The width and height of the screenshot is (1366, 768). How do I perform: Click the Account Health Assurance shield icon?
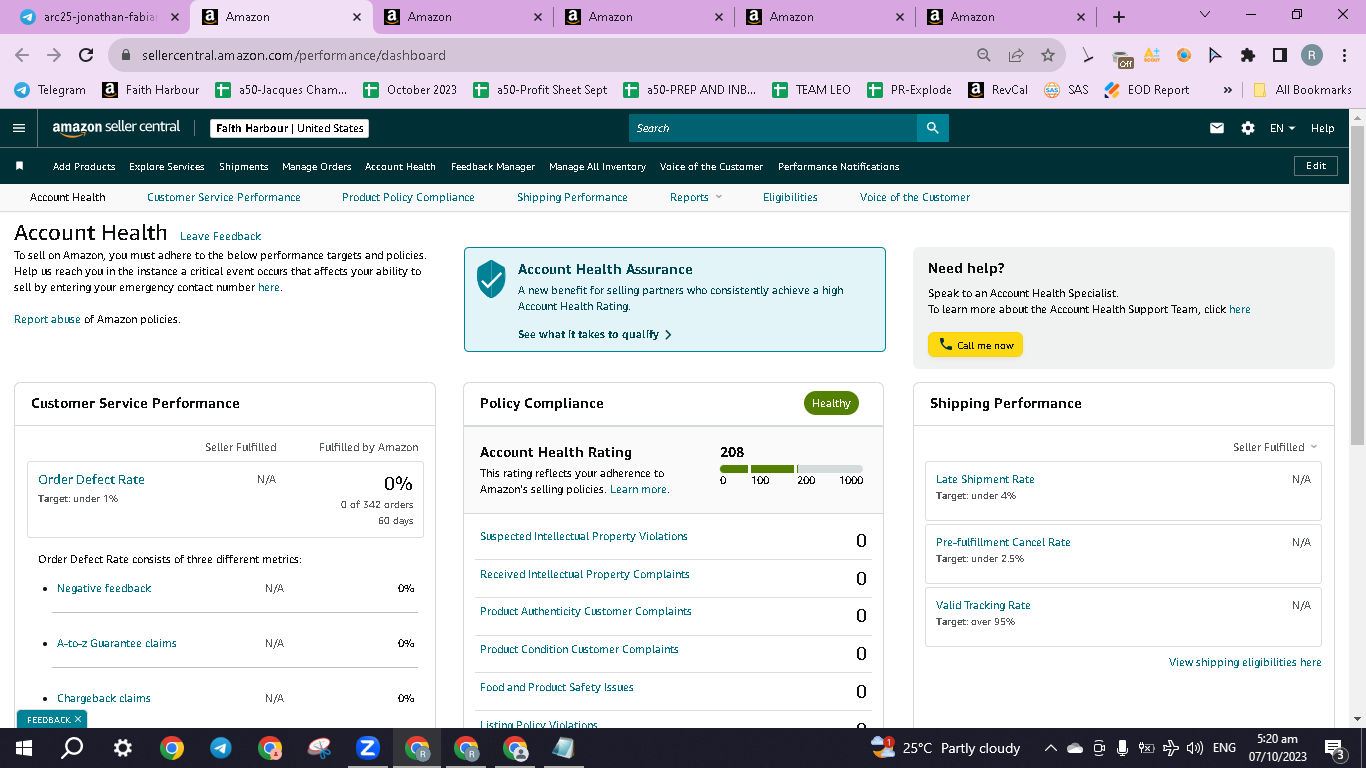(x=491, y=279)
